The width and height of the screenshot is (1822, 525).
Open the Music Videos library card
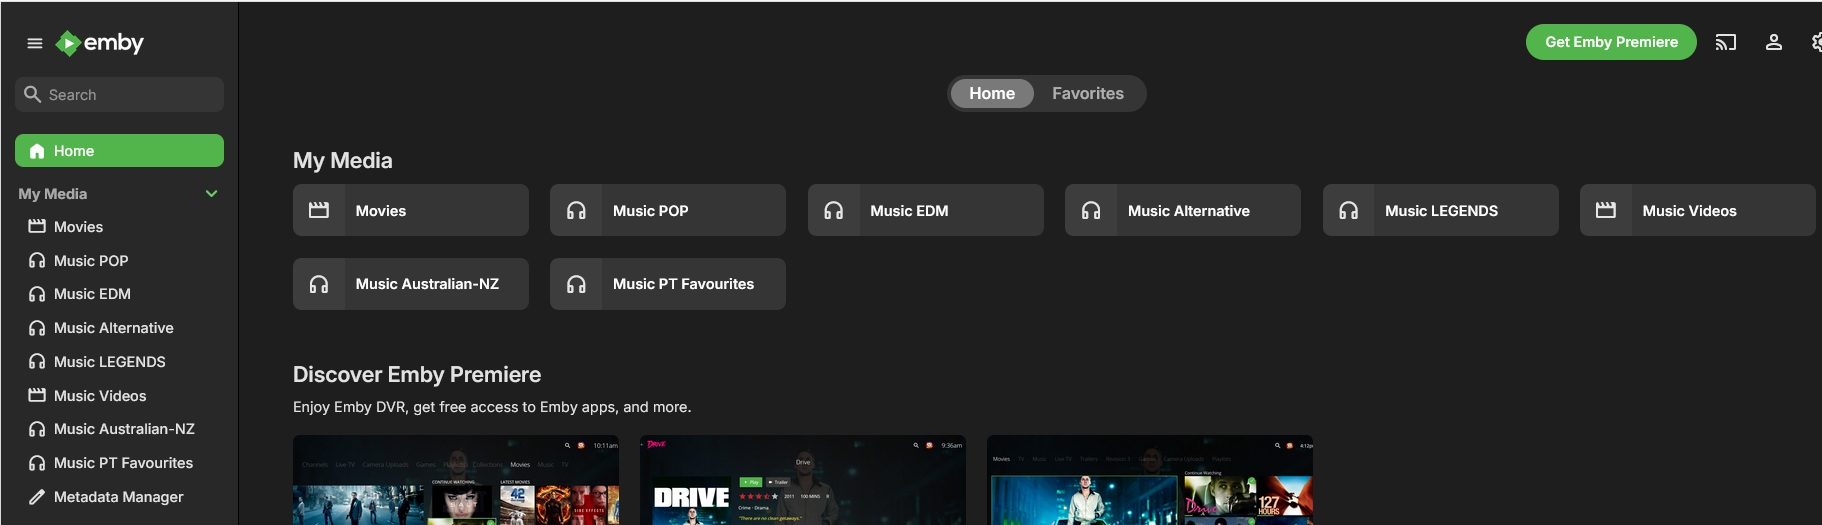pos(1698,210)
